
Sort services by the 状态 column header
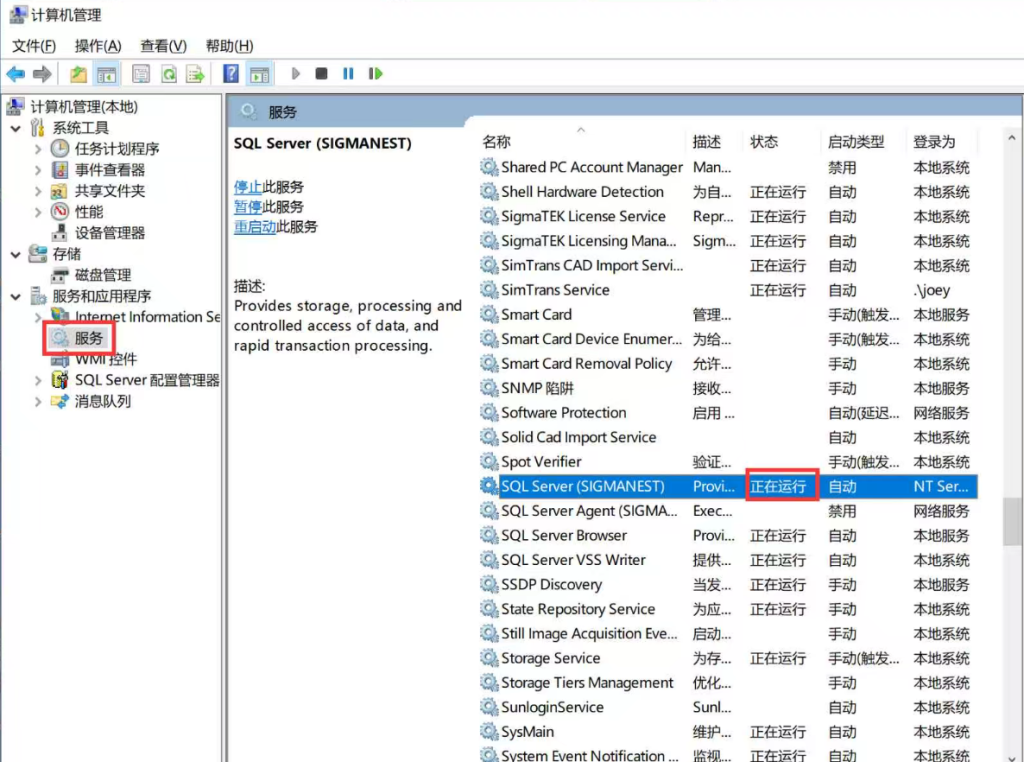[x=765, y=142]
